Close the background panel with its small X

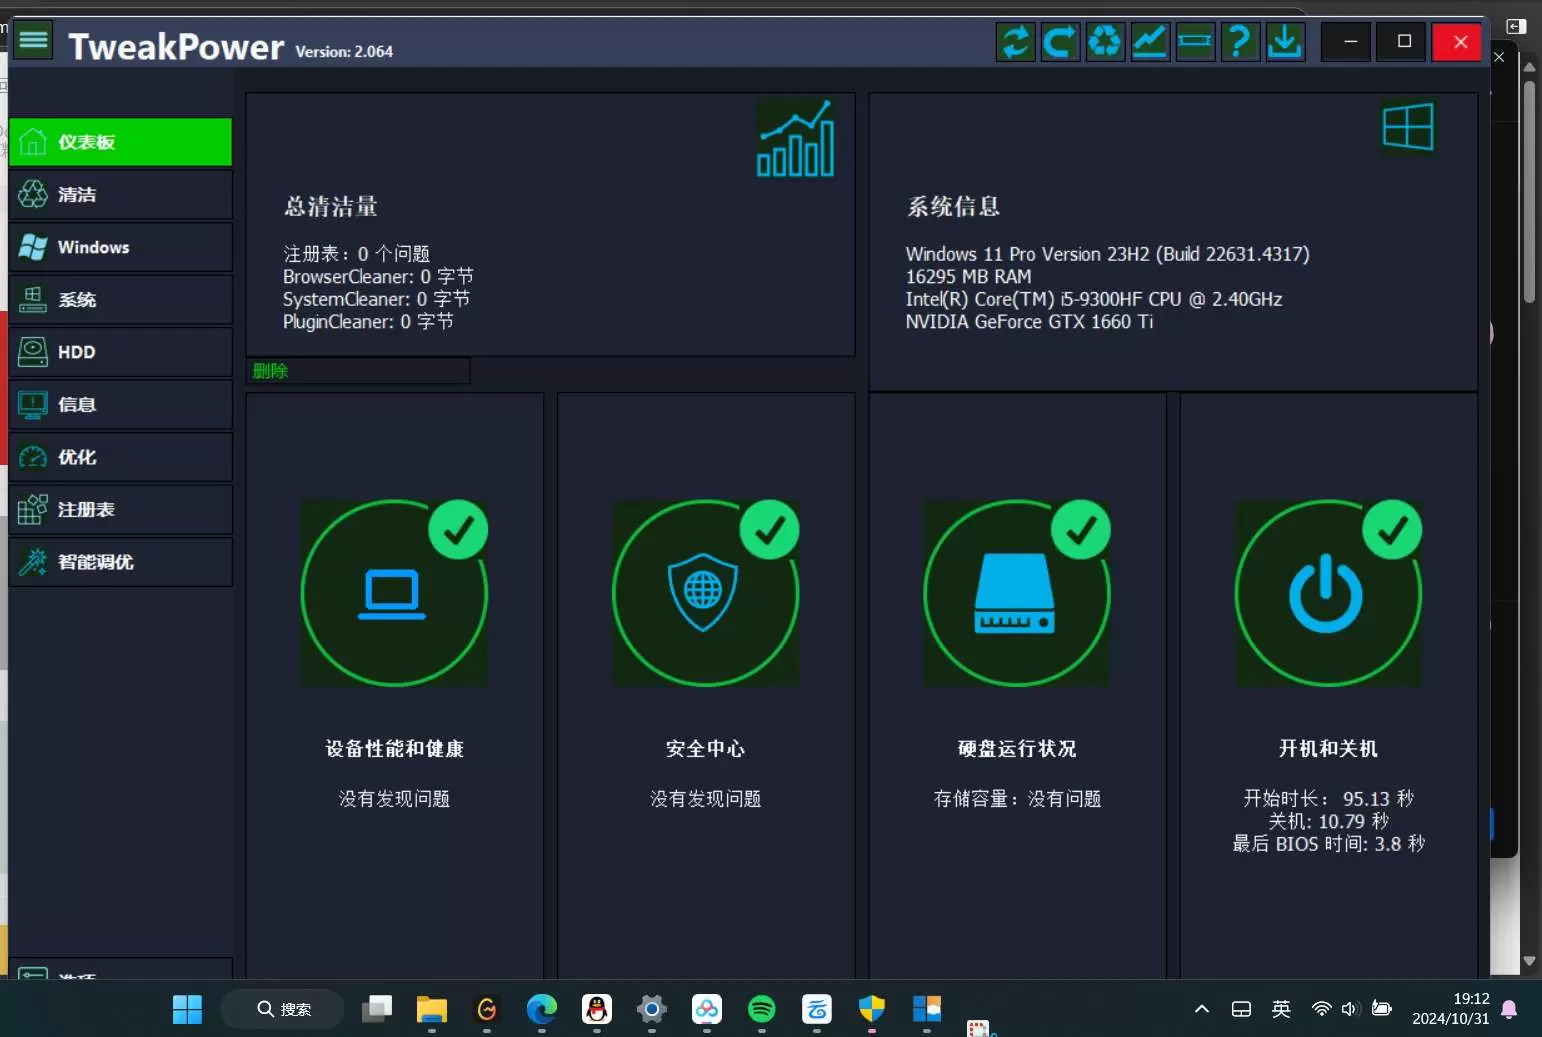pyautogui.click(x=1499, y=58)
